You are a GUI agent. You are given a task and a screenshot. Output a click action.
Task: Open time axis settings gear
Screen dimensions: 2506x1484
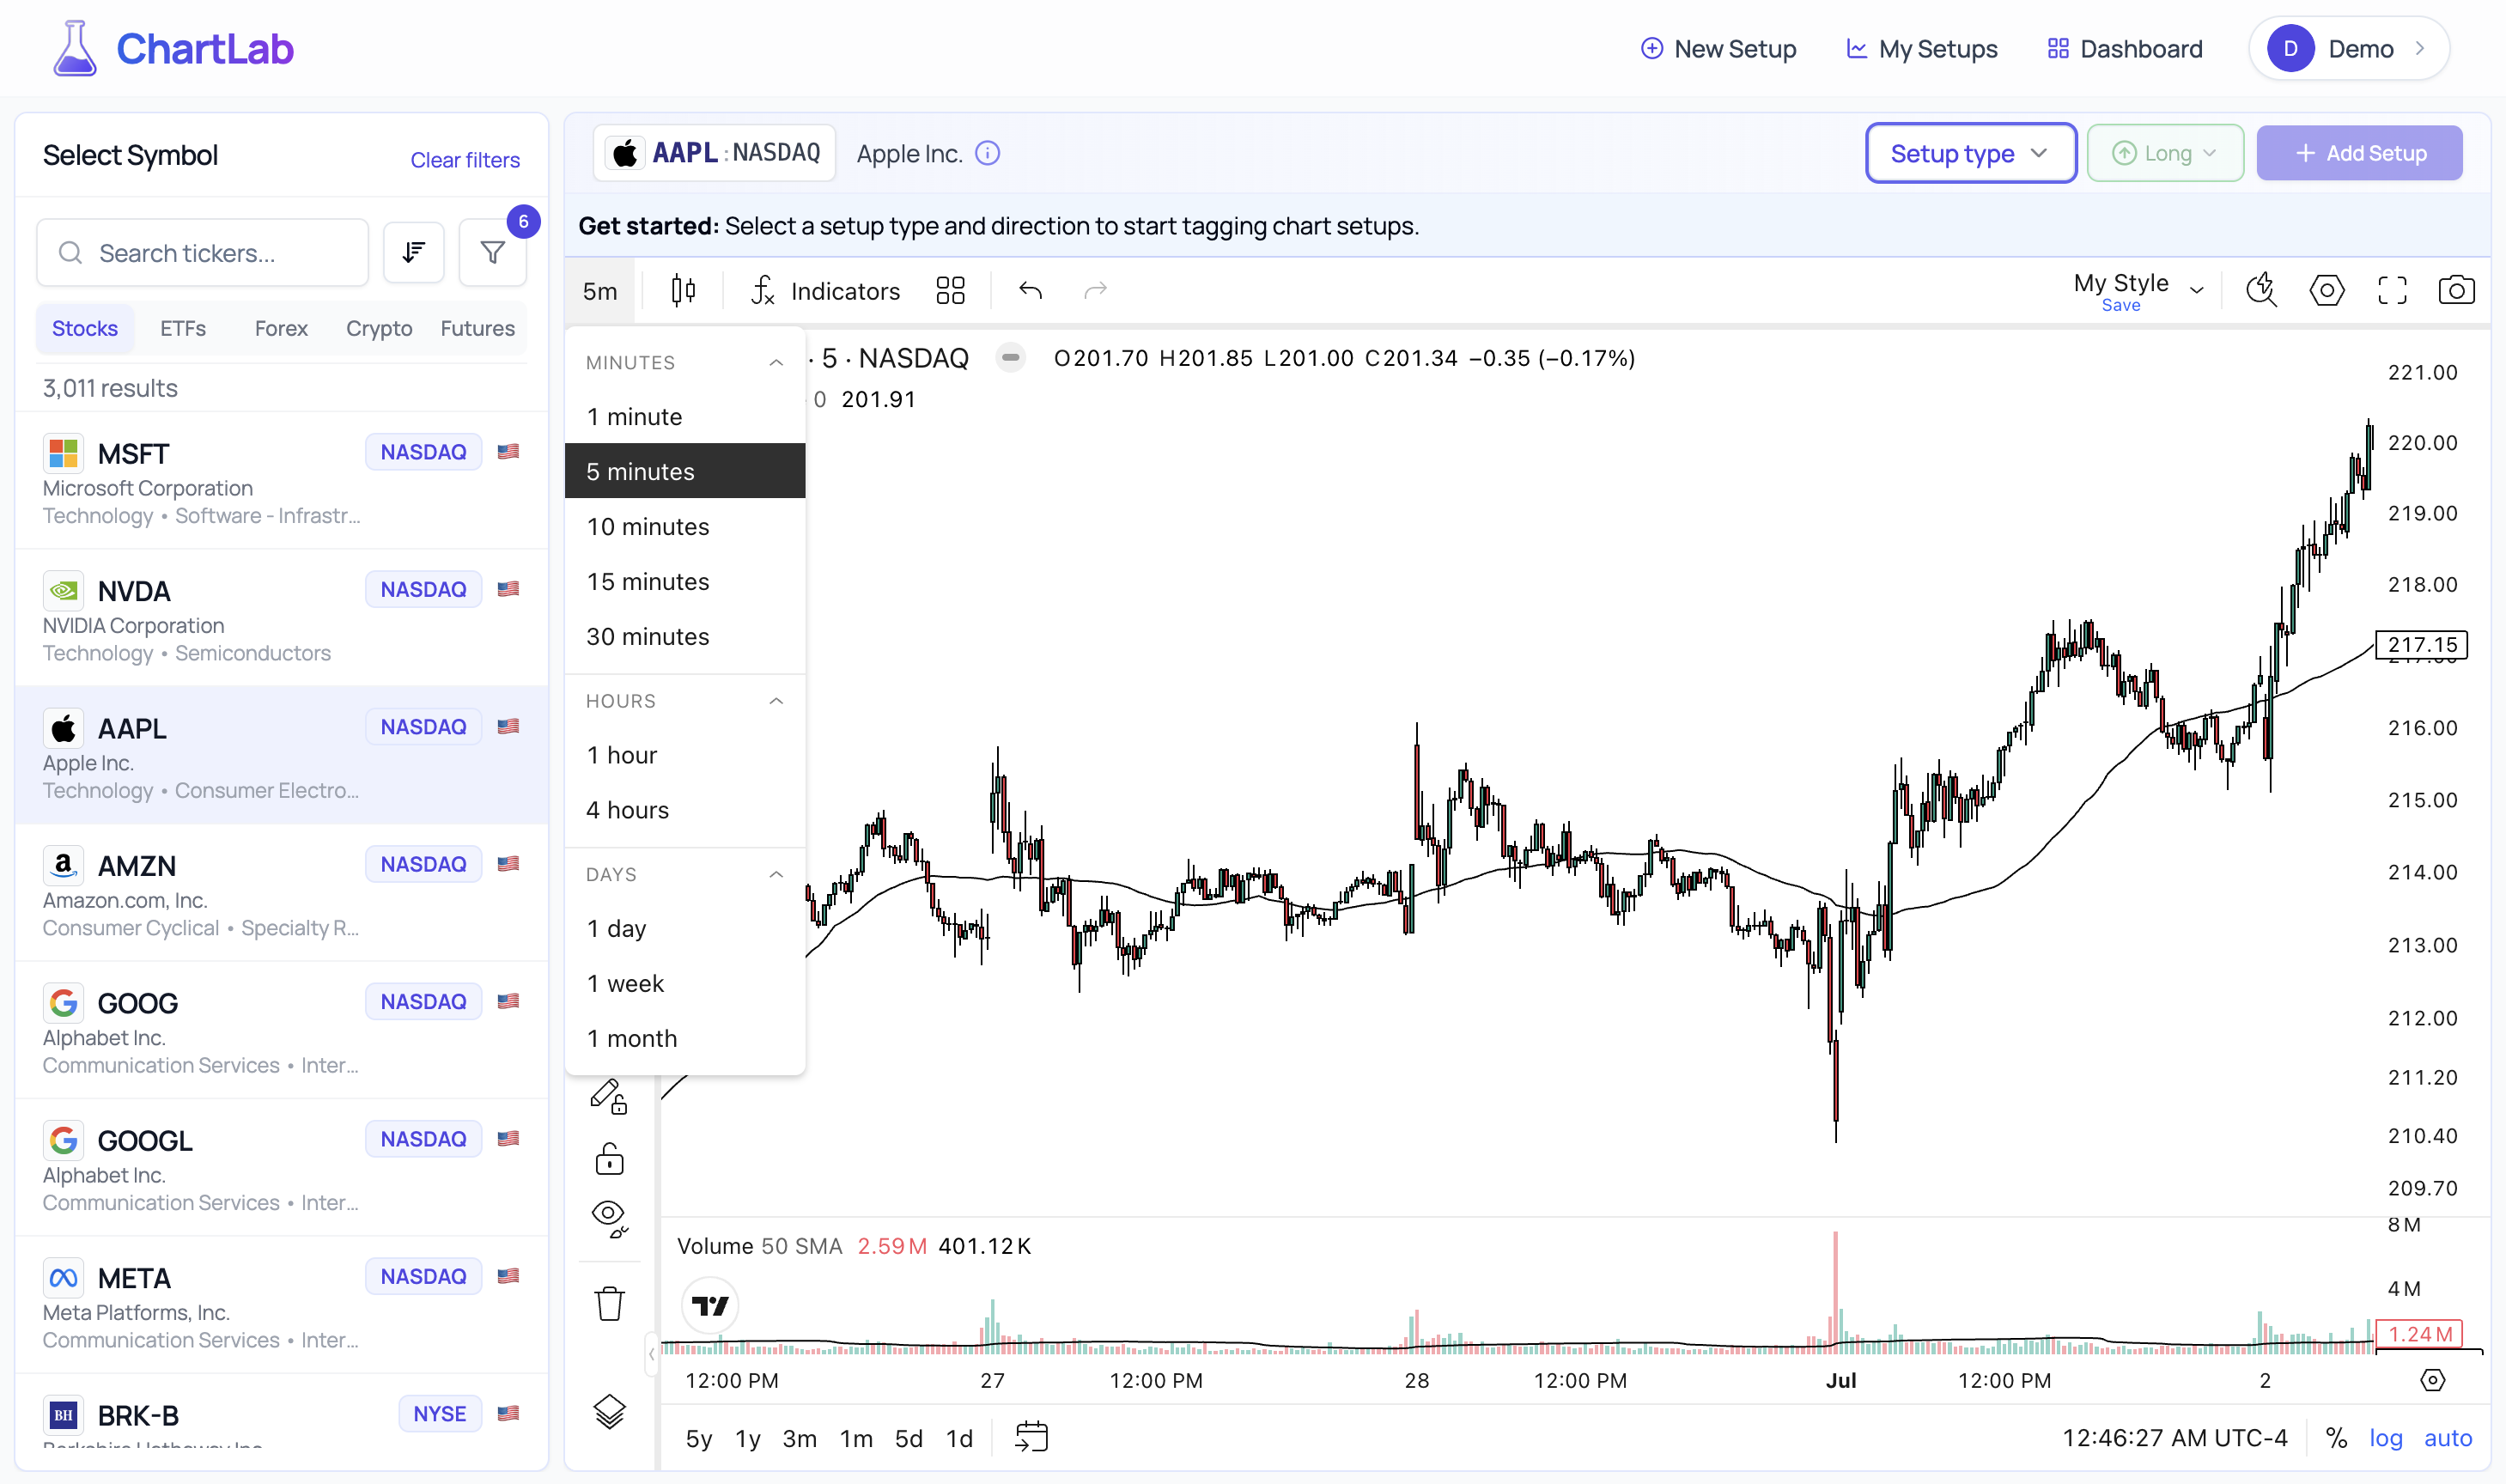(2432, 1380)
